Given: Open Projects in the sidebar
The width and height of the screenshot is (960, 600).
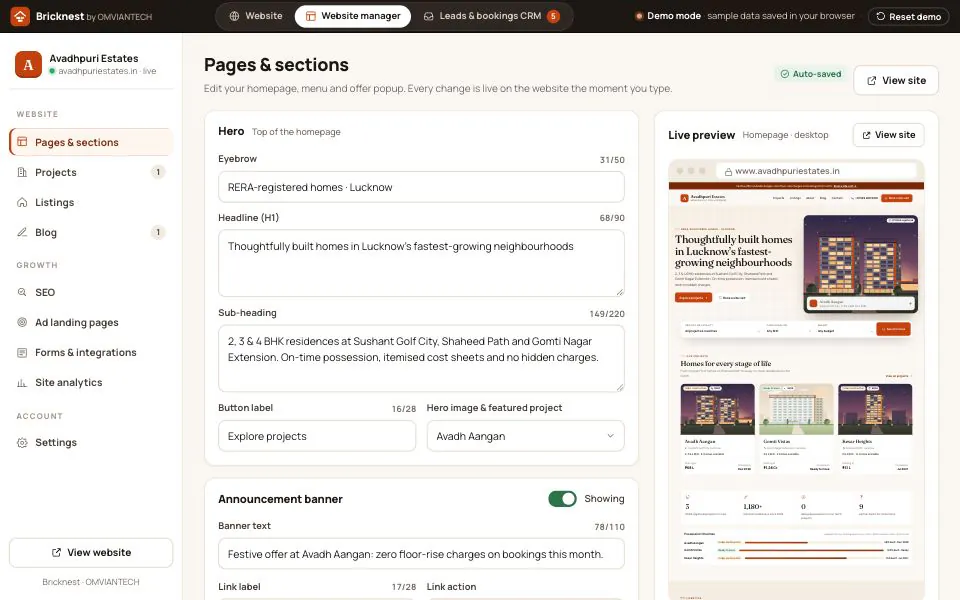Looking at the screenshot, I should click(91, 172).
